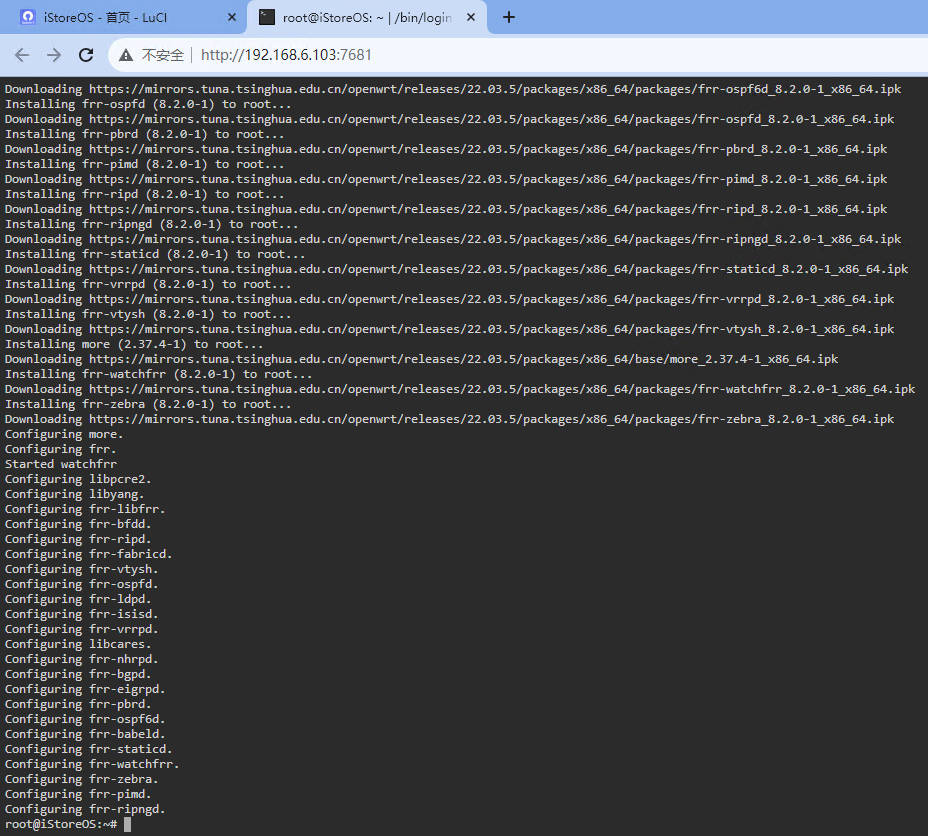Close the iStoreOS LuCI tab
Image resolution: width=928 pixels, height=836 pixels.
point(232,18)
